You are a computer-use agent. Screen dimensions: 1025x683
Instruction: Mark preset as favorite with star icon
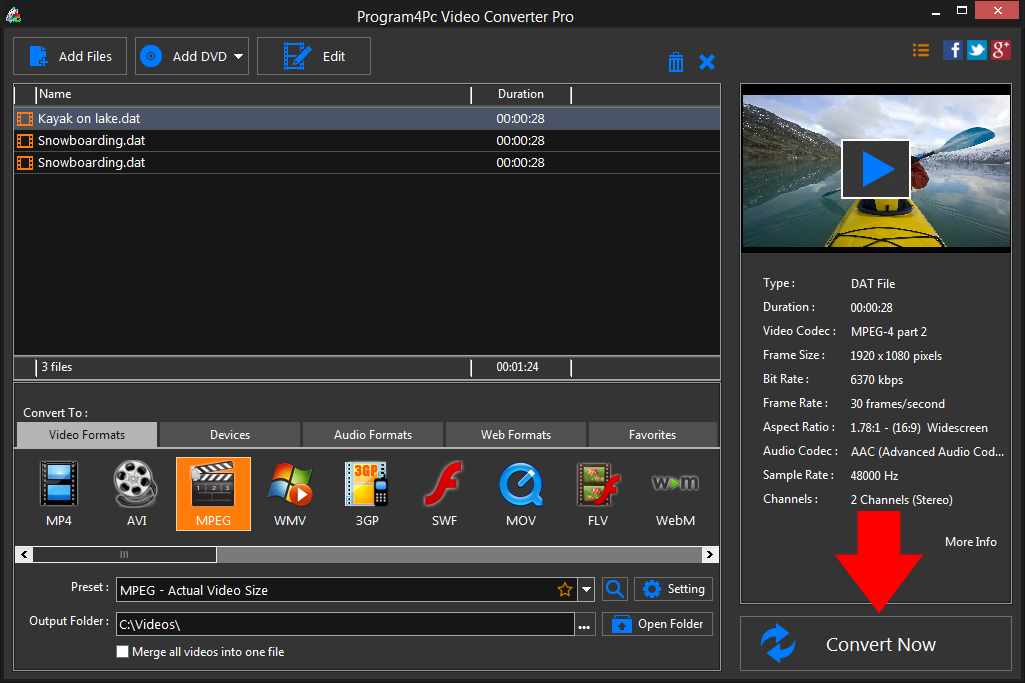pyautogui.click(x=565, y=590)
